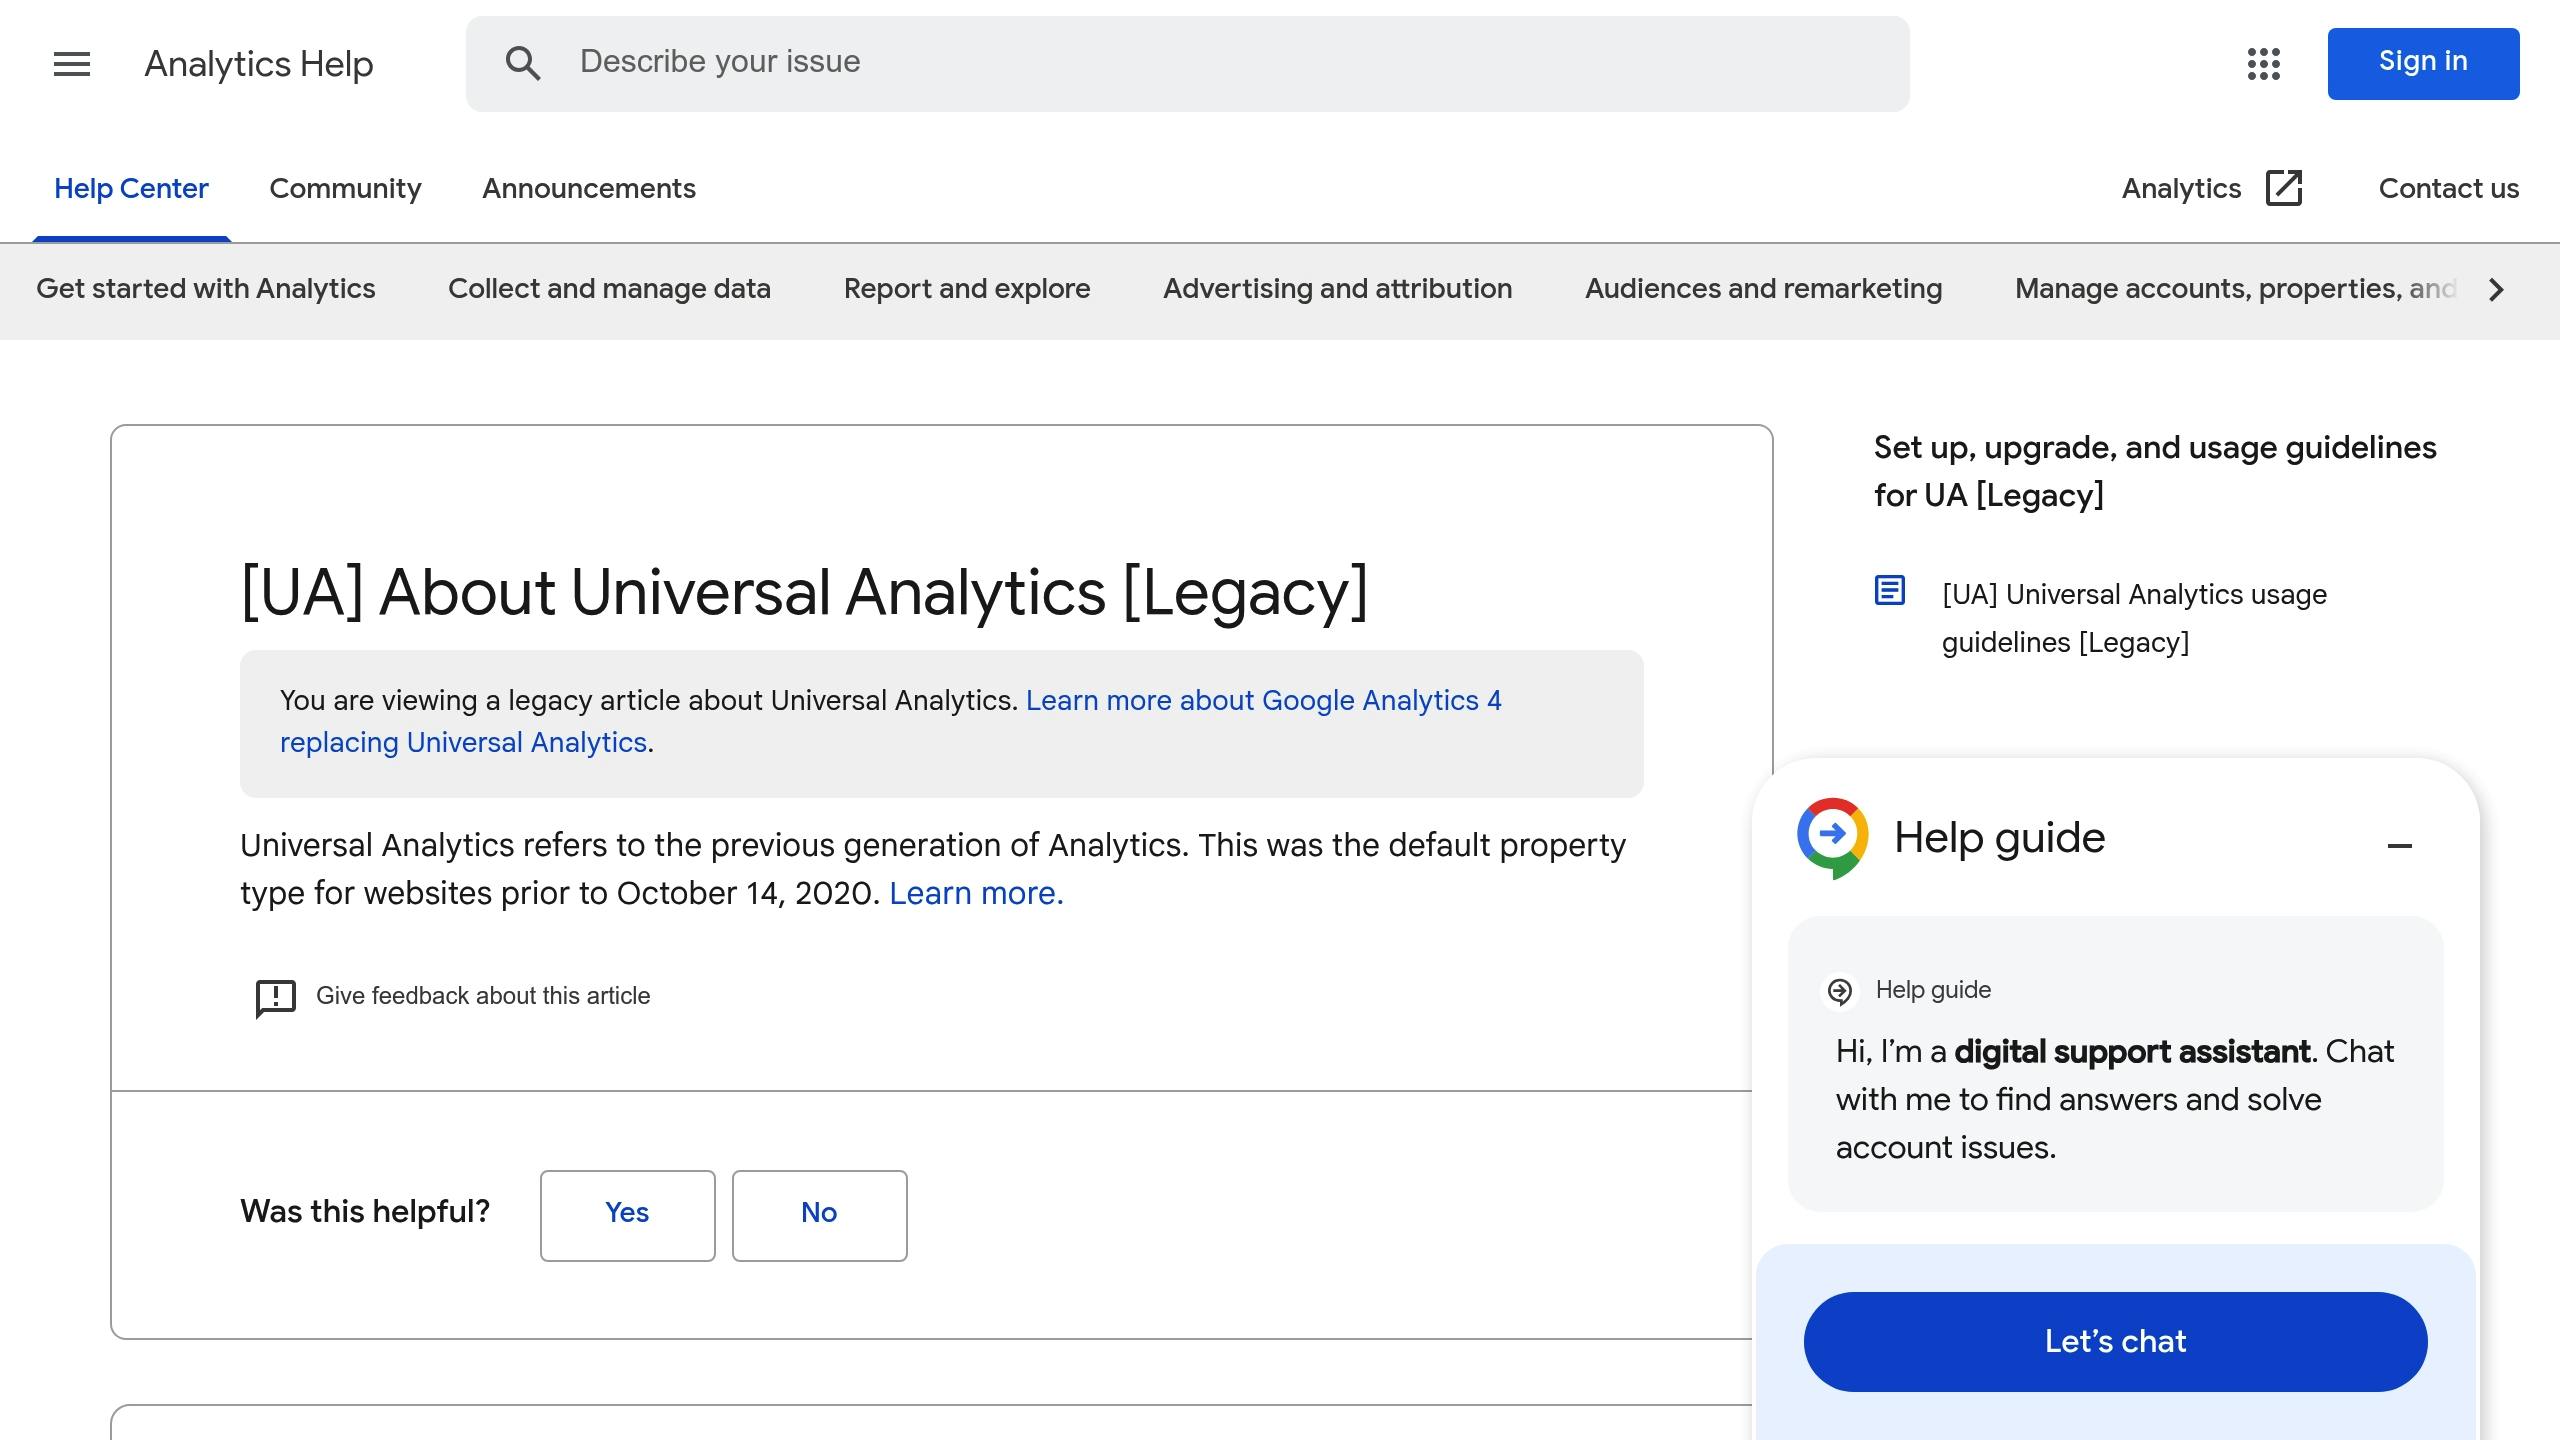This screenshot has width=2560, height=1440.
Task: Select Audiences and remarketing category
Action: point(1763,289)
